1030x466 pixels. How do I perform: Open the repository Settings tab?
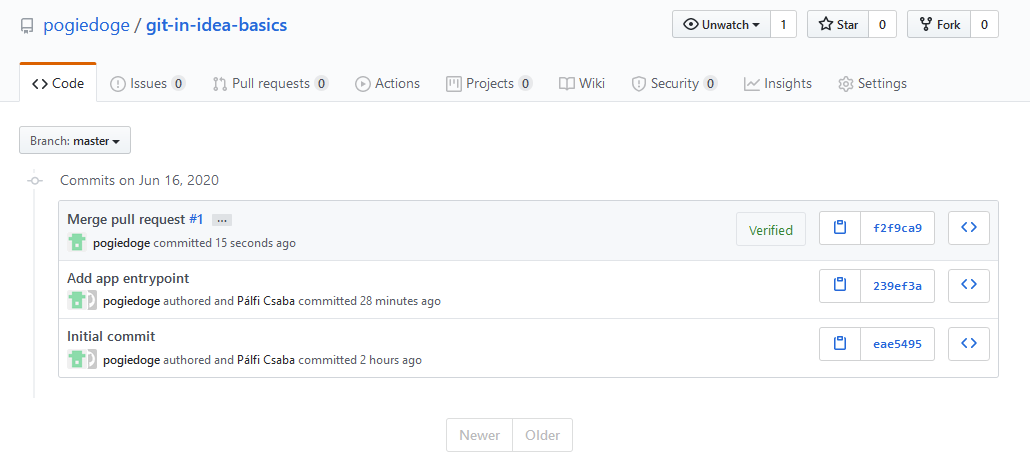(x=872, y=83)
